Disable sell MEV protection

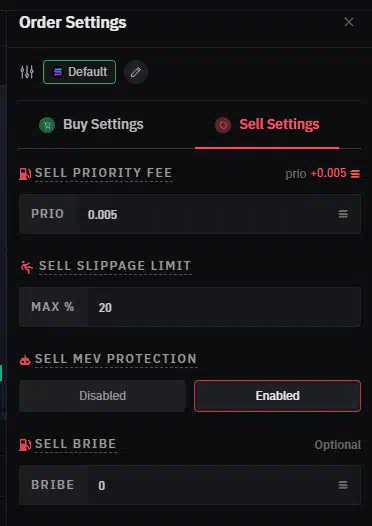[x=102, y=396]
